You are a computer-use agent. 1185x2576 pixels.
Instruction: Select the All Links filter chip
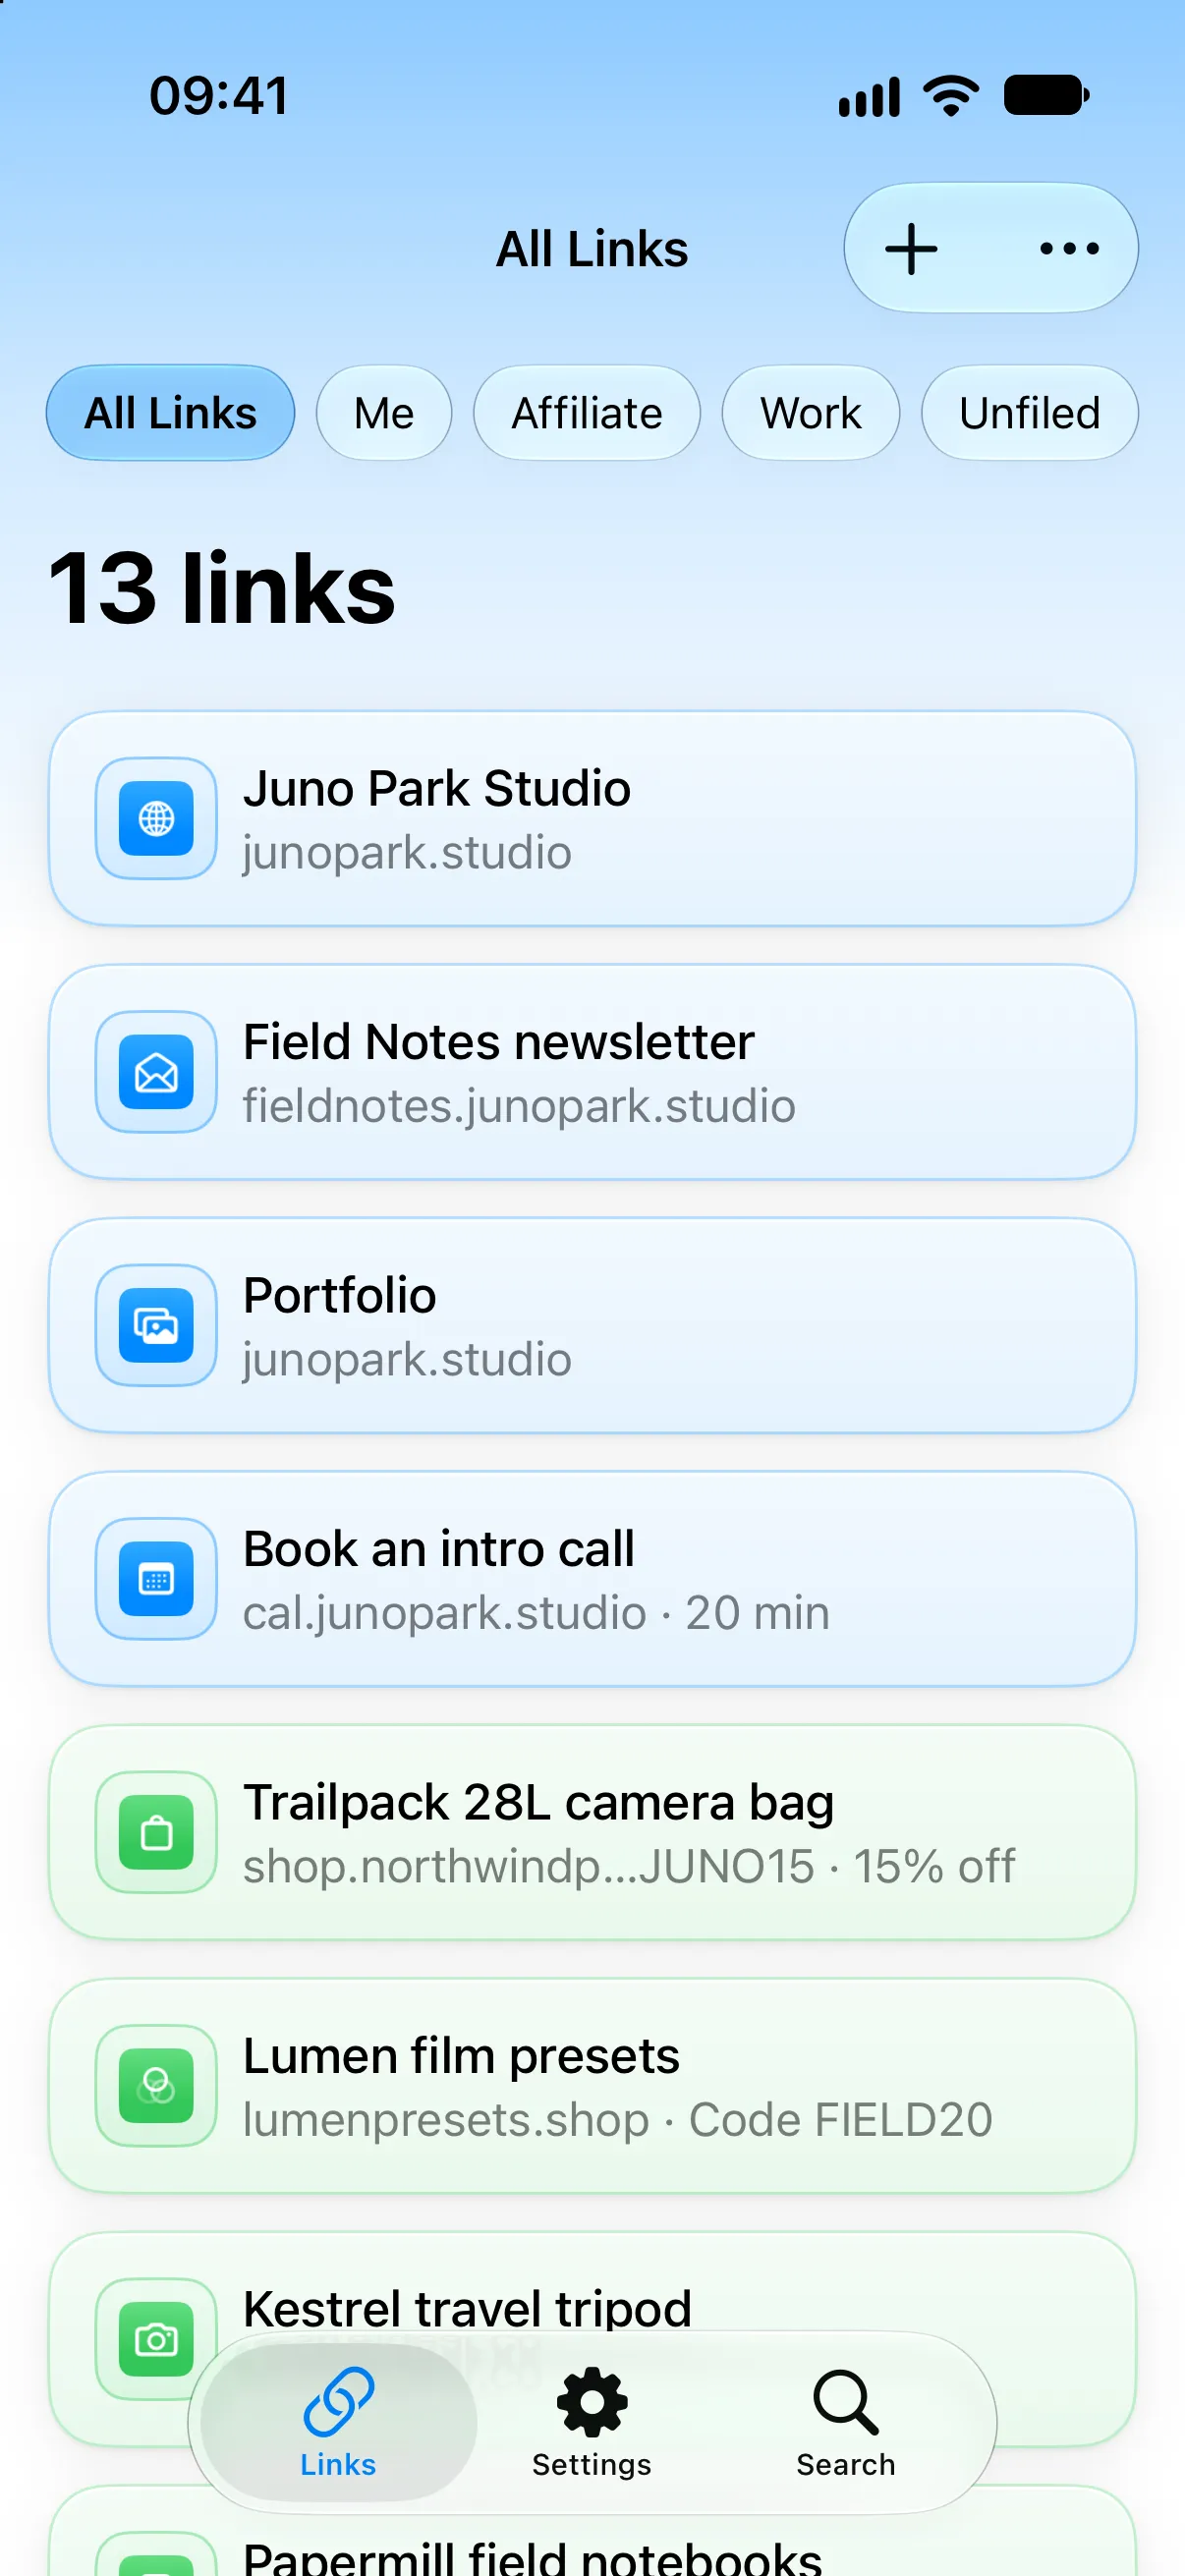[171, 413]
